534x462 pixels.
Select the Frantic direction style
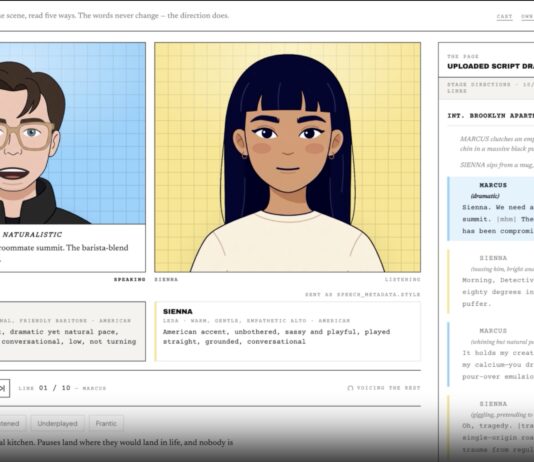point(106,424)
